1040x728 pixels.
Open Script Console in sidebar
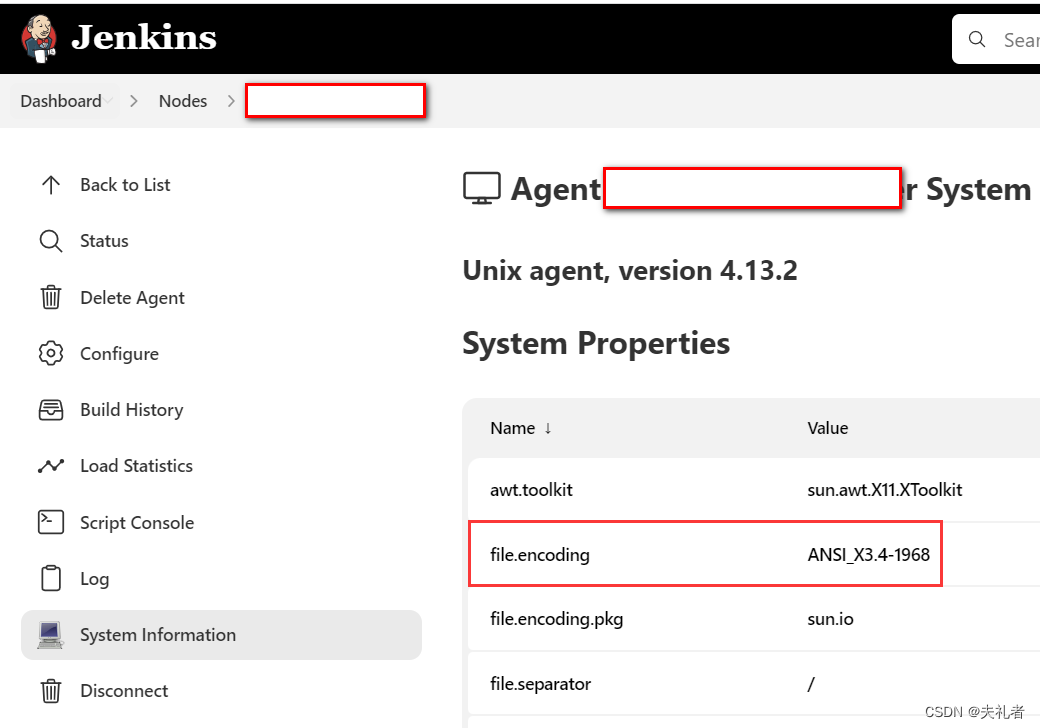[x=137, y=522]
